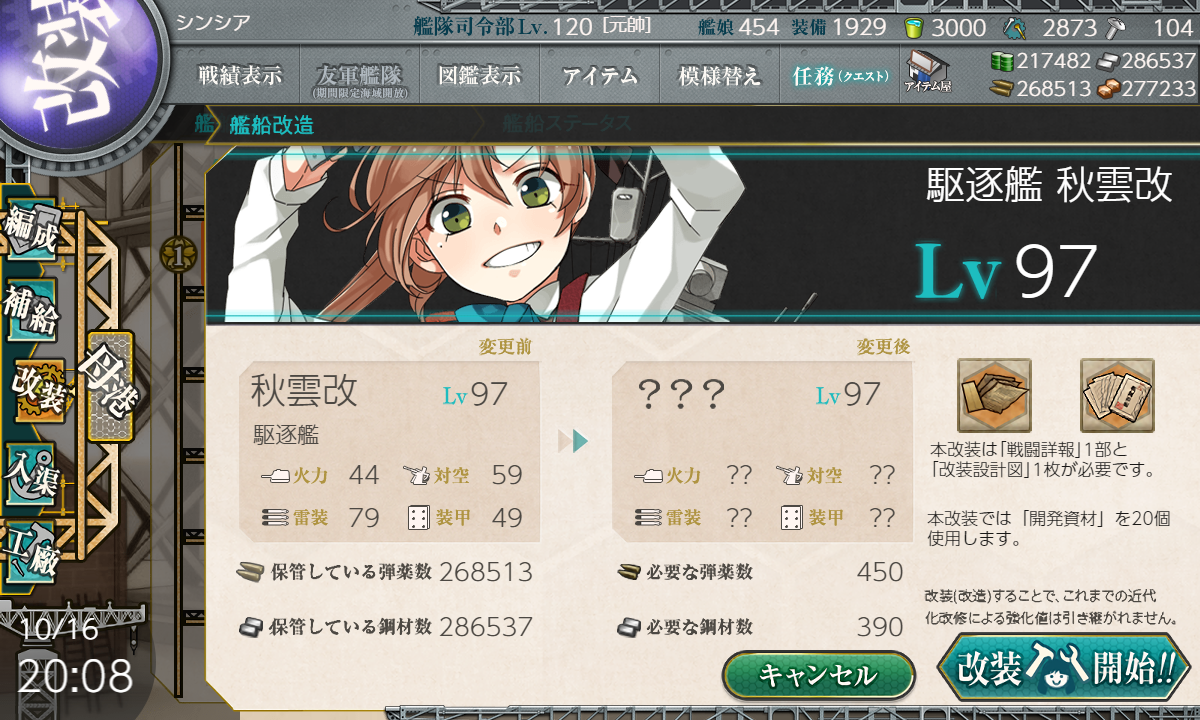The image size is (1200, 720).
Task: Open 模様替え menu tab
Action: tap(720, 76)
